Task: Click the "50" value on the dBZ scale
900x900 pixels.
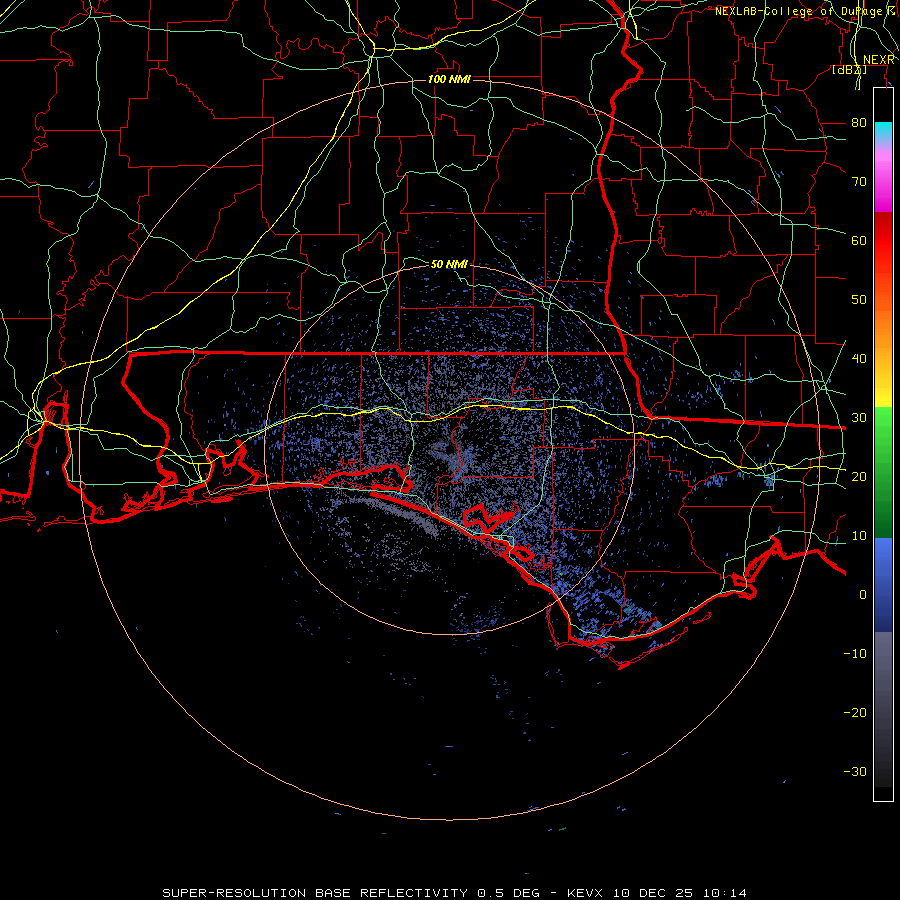Action: pos(859,300)
